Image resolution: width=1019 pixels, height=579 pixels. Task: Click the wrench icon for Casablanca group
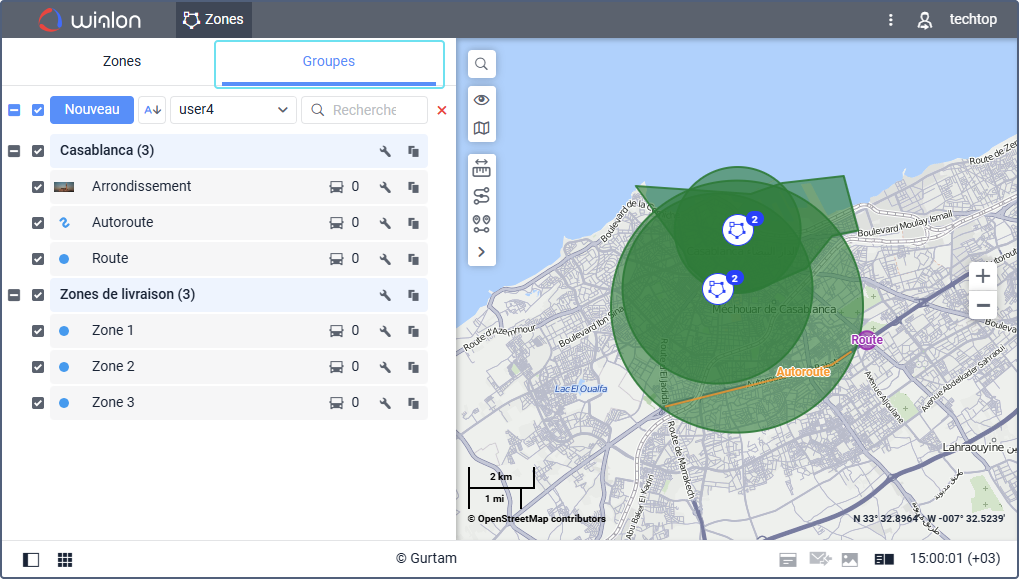coord(385,151)
